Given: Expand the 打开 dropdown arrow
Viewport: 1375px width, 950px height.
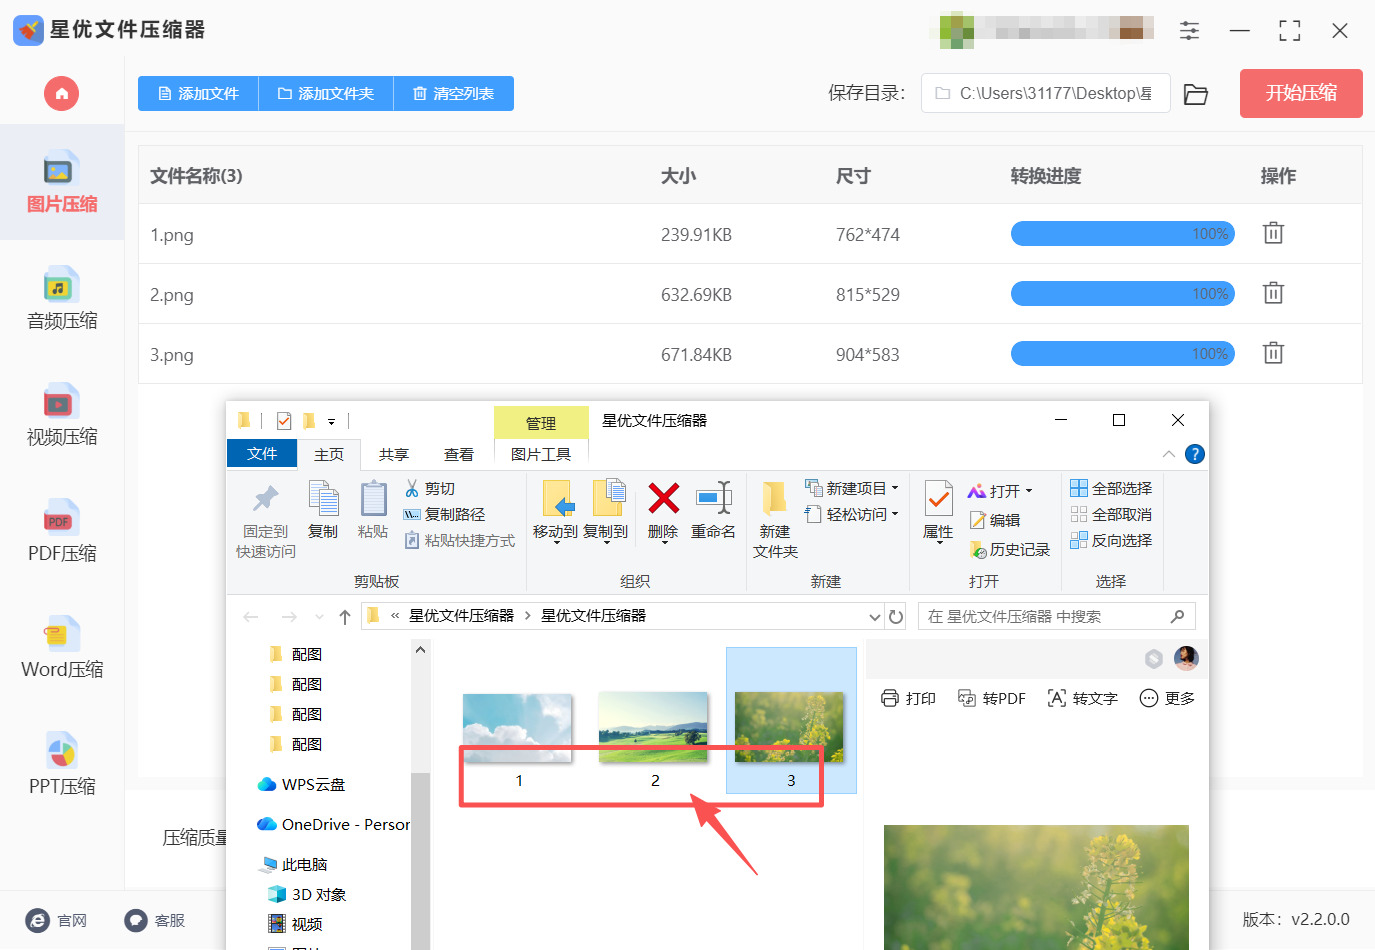Looking at the screenshot, I should (x=1028, y=491).
